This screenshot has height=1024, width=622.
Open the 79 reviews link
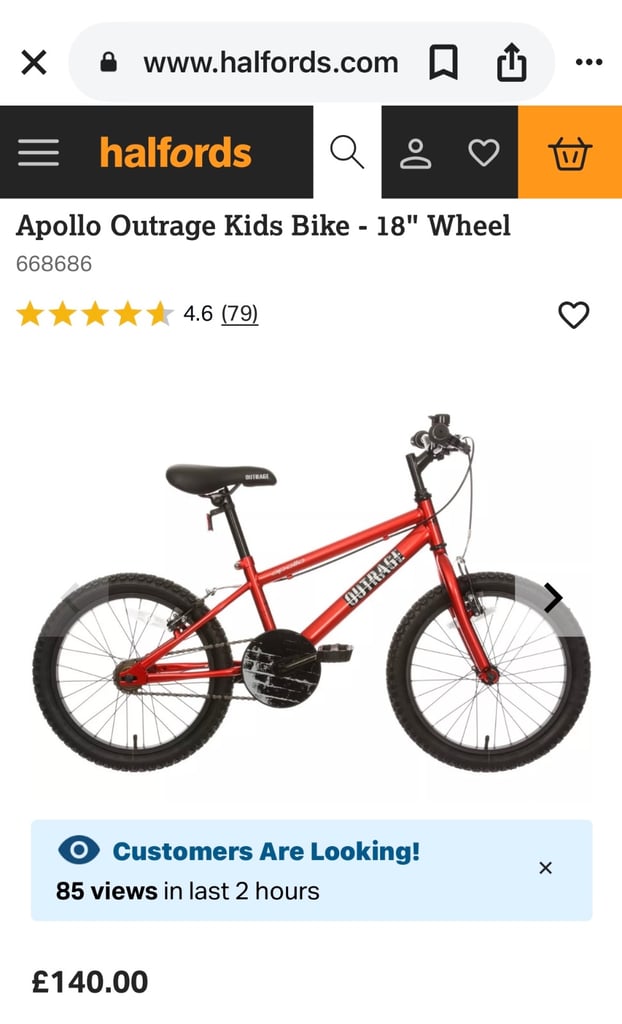[x=240, y=314]
